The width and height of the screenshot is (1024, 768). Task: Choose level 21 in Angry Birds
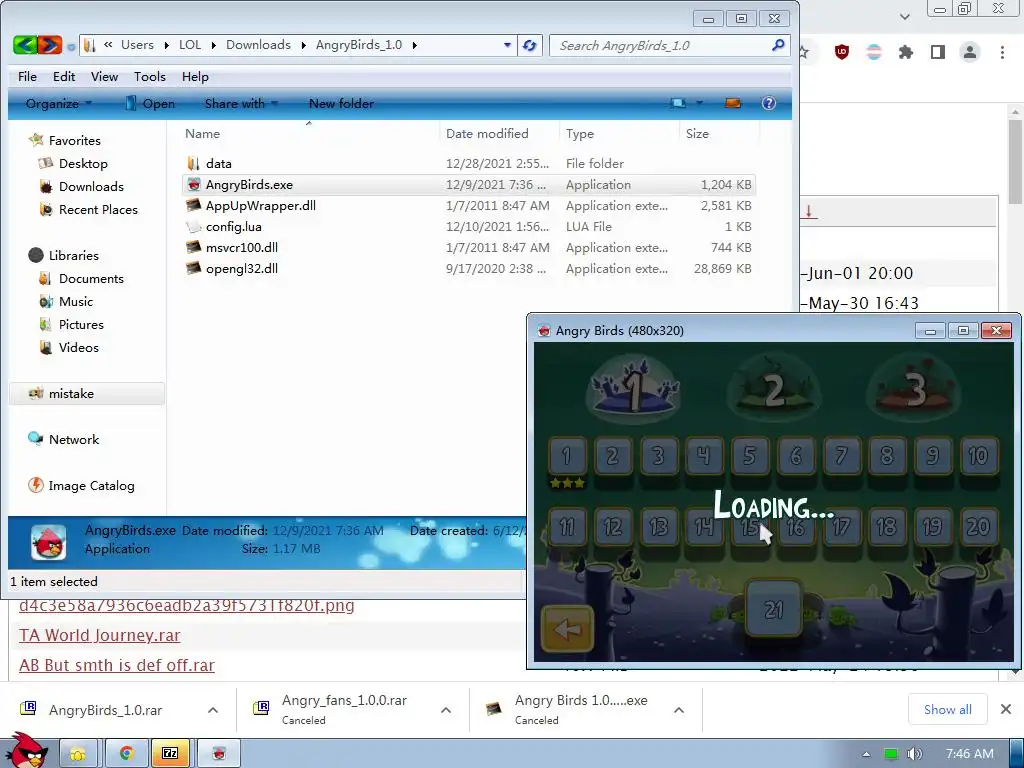(x=773, y=609)
